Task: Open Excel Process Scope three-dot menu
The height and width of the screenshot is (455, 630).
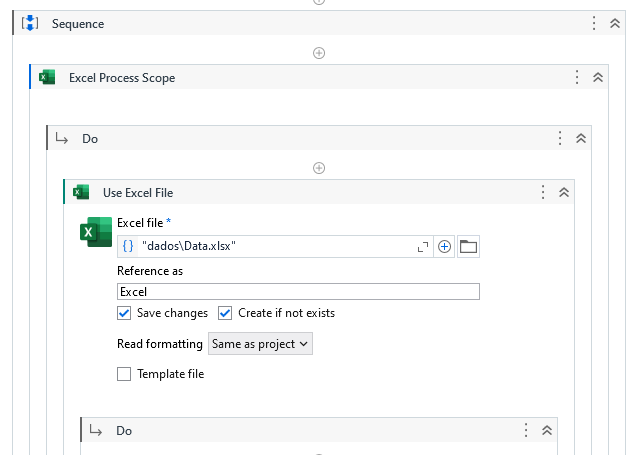Action: click(577, 77)
